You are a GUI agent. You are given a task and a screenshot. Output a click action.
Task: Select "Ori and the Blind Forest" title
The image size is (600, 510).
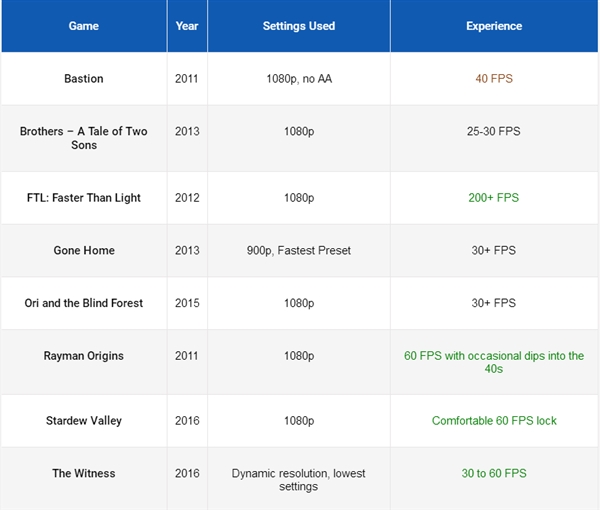tap(84, 303)
